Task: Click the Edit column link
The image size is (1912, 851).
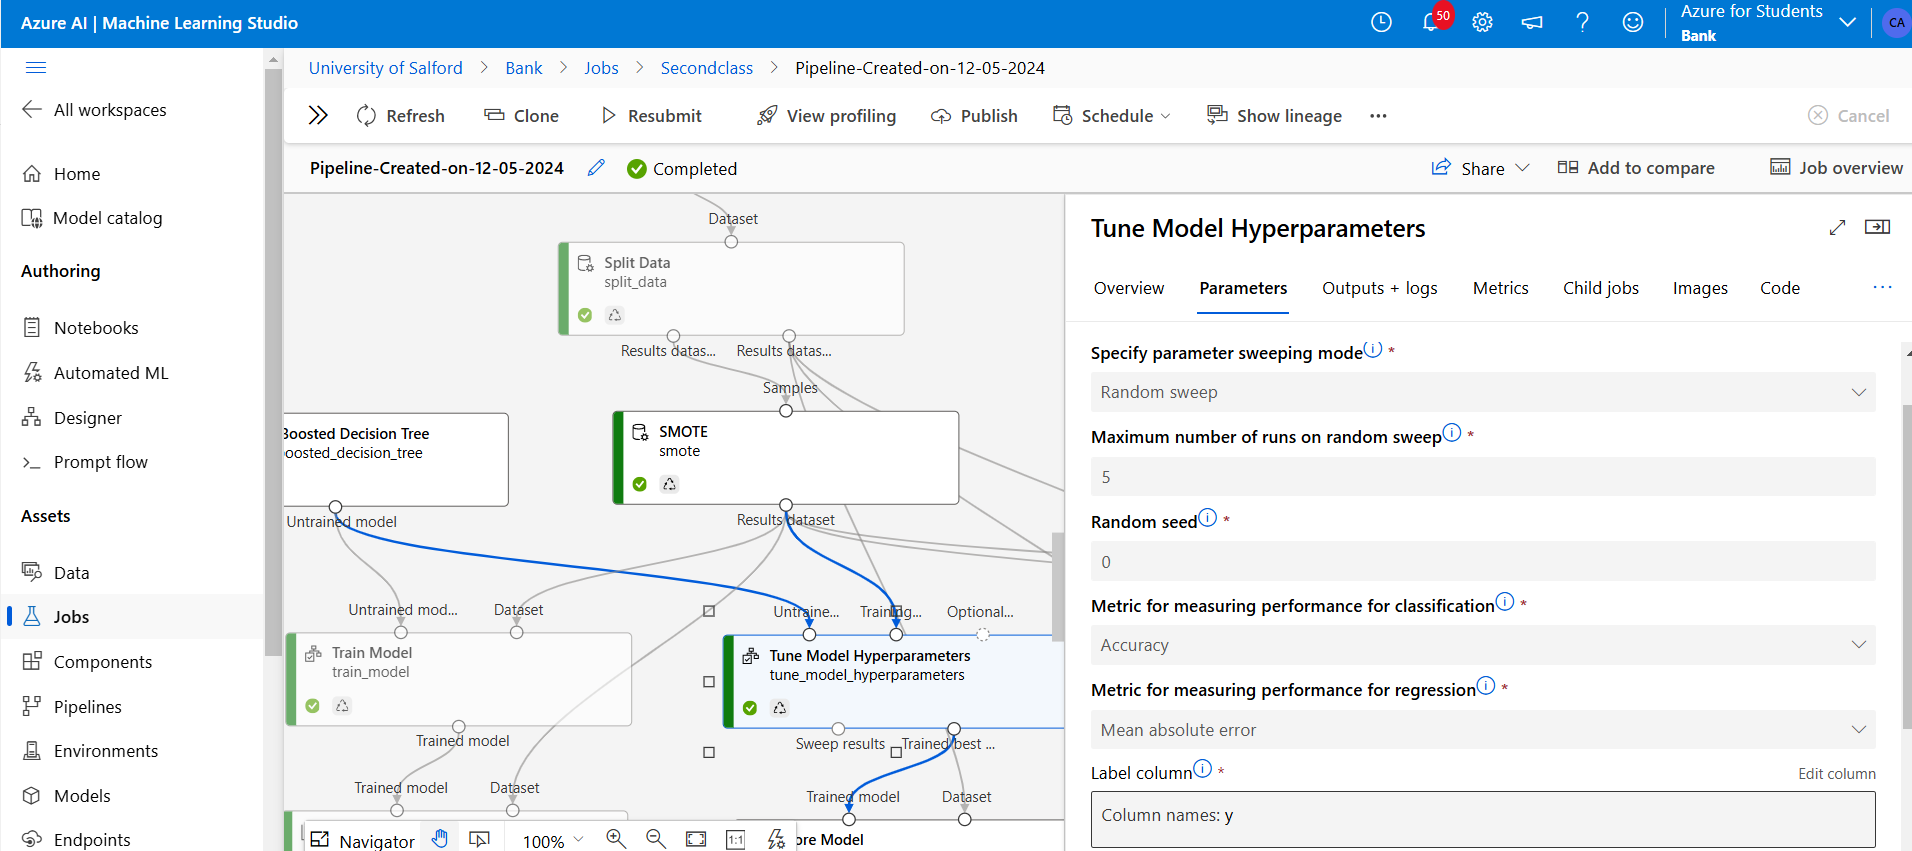Action: 1836,773
